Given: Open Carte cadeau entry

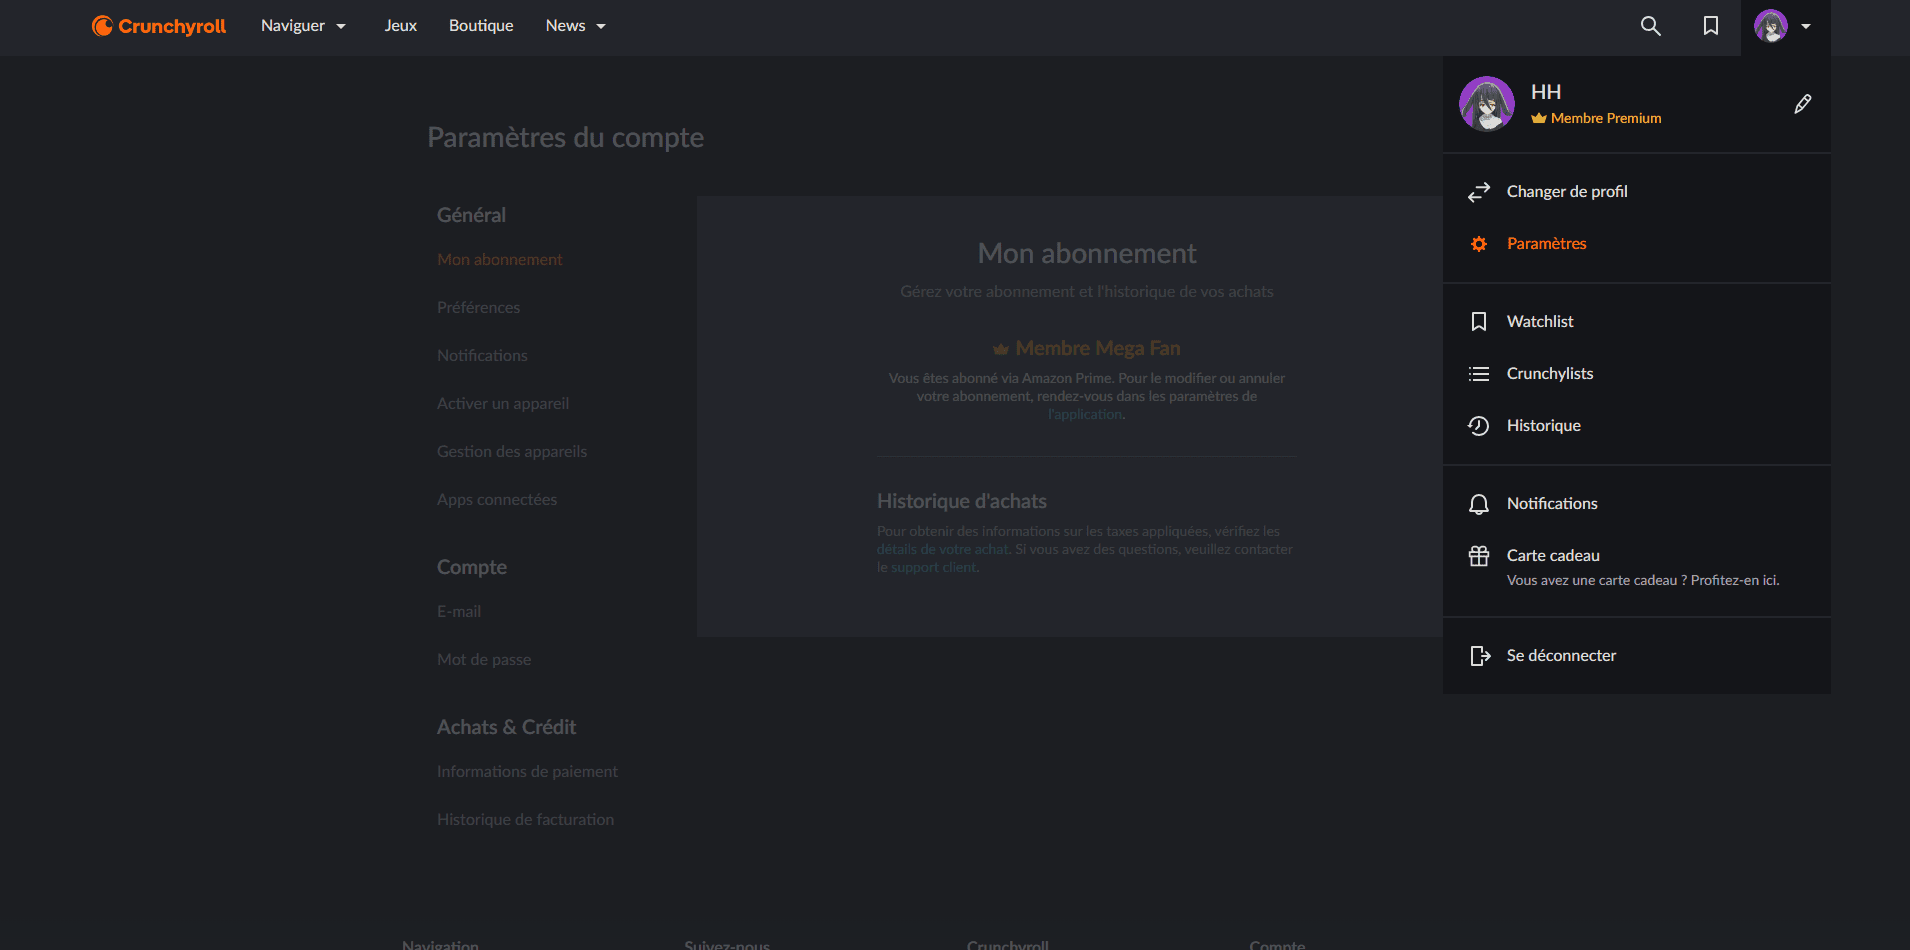Looking at the screenshot, I should (x=1553, y=556).
